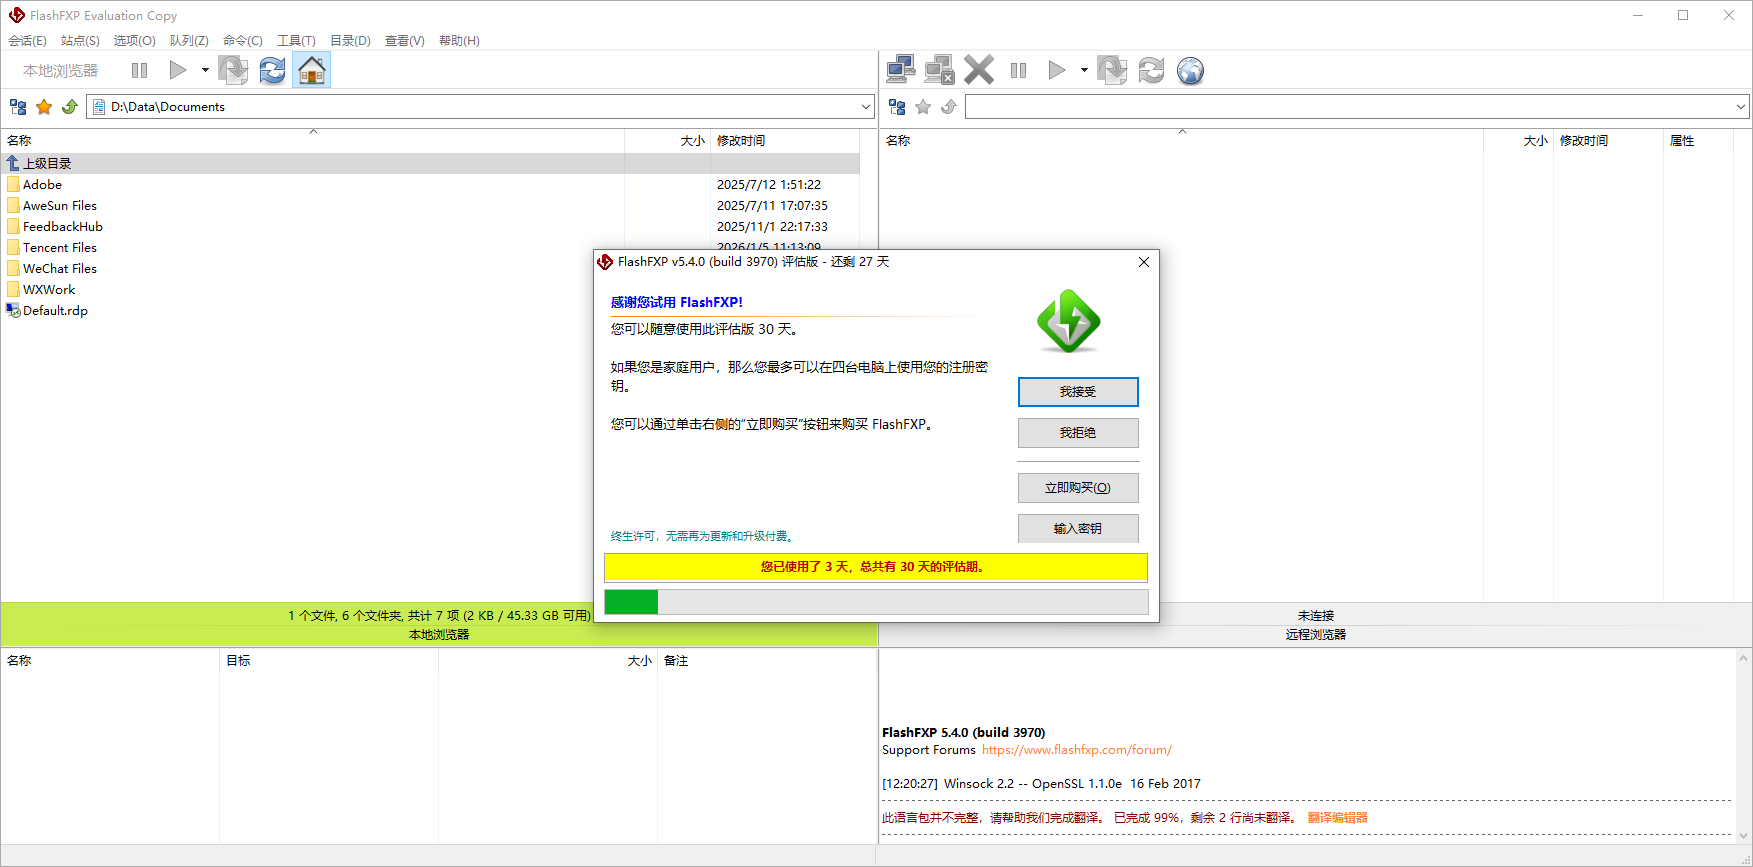Click remote transfer file icon
The image size is (1753, 867).
click(x=1112, y=70)
